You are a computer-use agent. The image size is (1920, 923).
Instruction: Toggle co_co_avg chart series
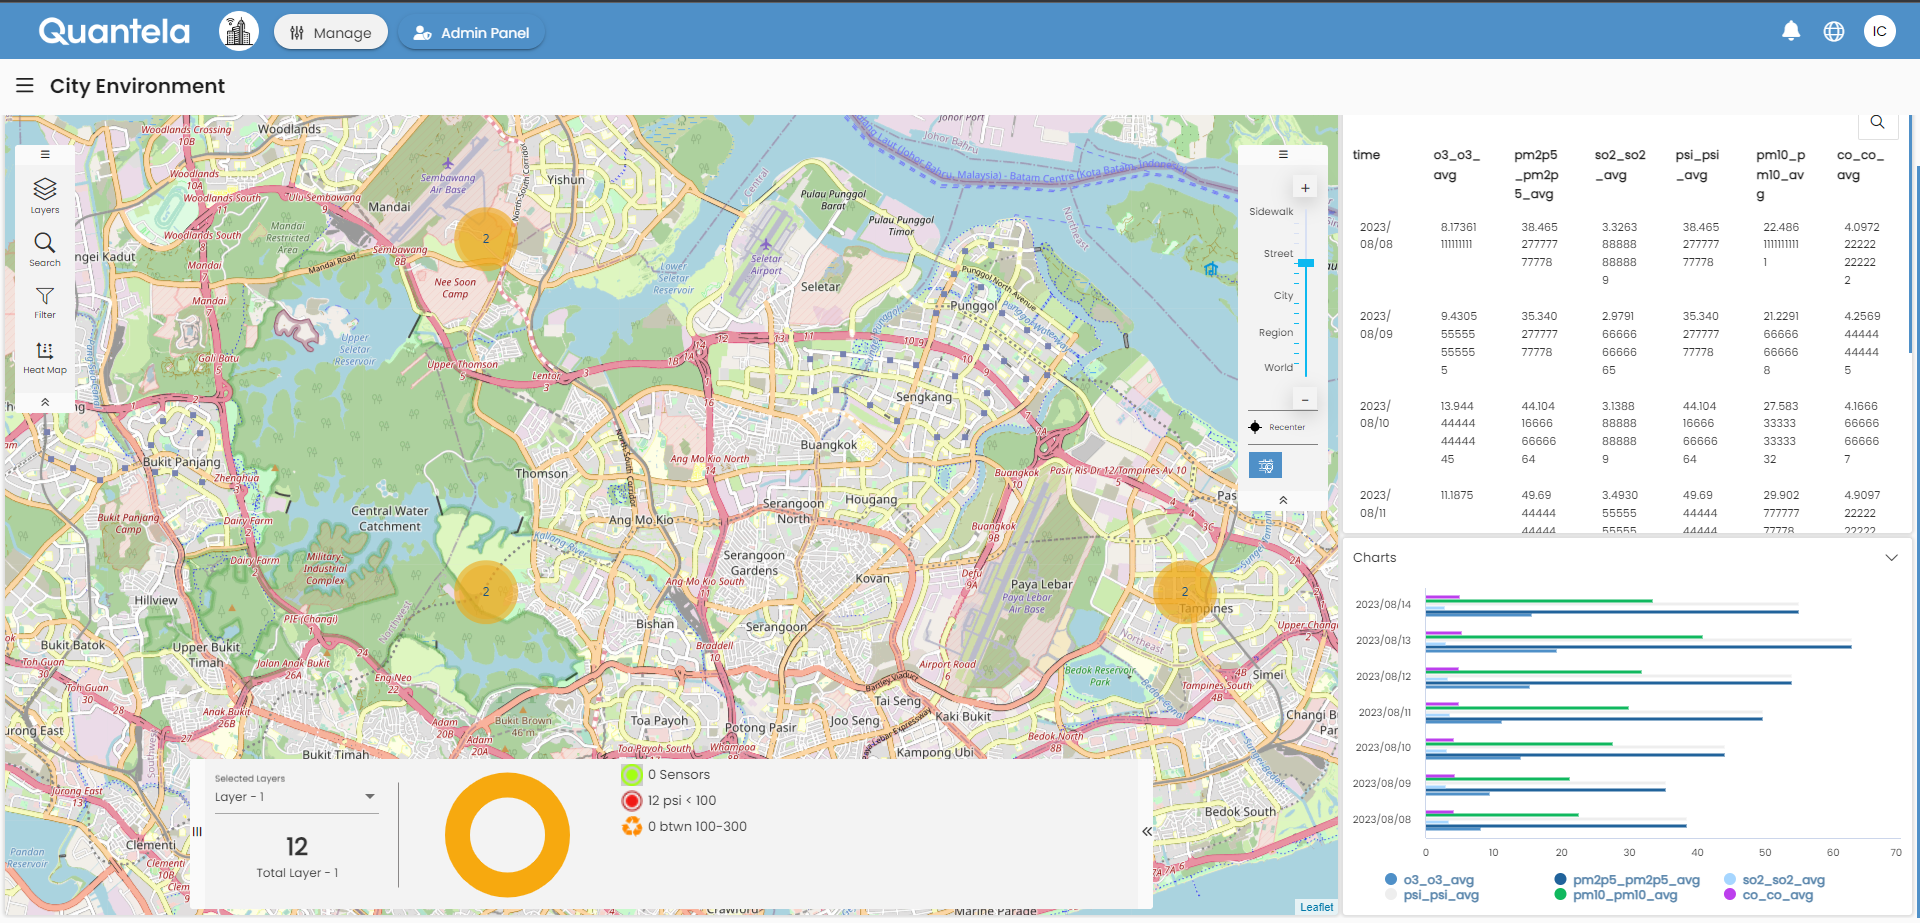[x=1769, y=895]
